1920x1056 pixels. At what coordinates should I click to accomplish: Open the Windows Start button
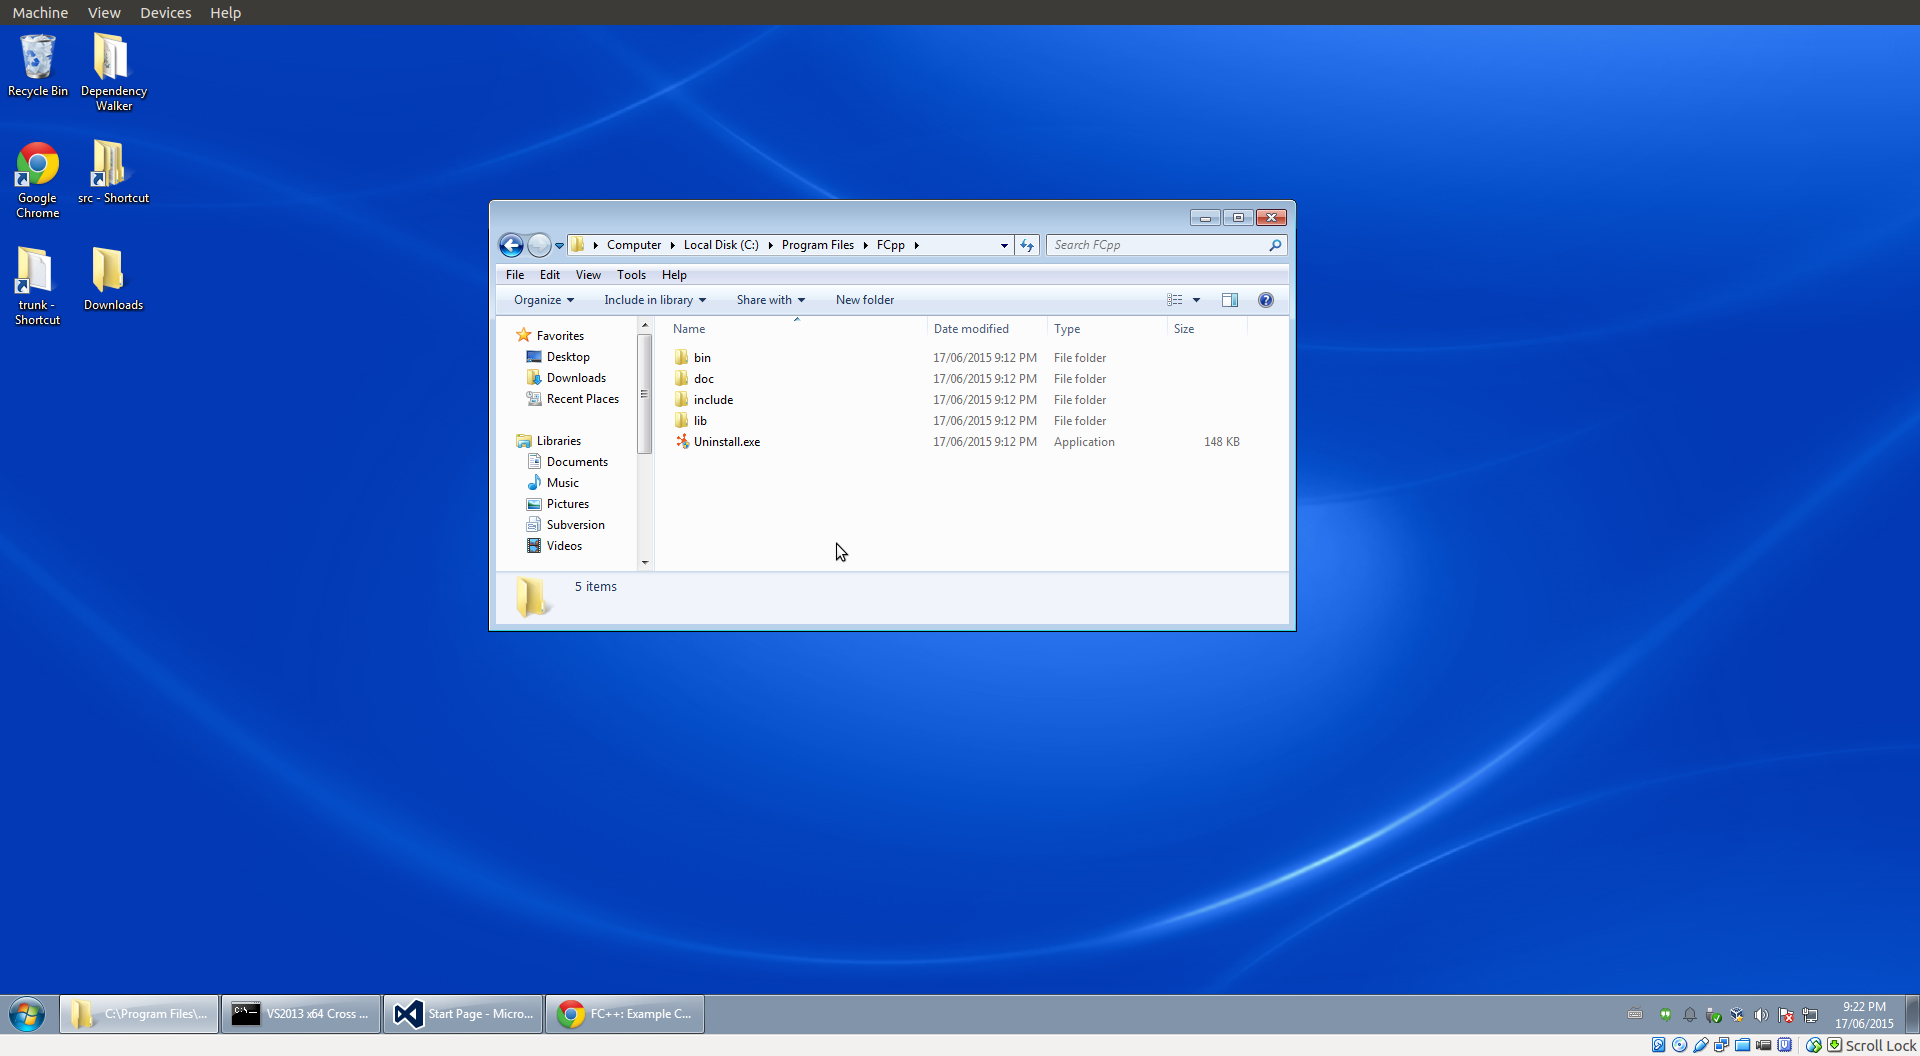tap(27, 1014)
